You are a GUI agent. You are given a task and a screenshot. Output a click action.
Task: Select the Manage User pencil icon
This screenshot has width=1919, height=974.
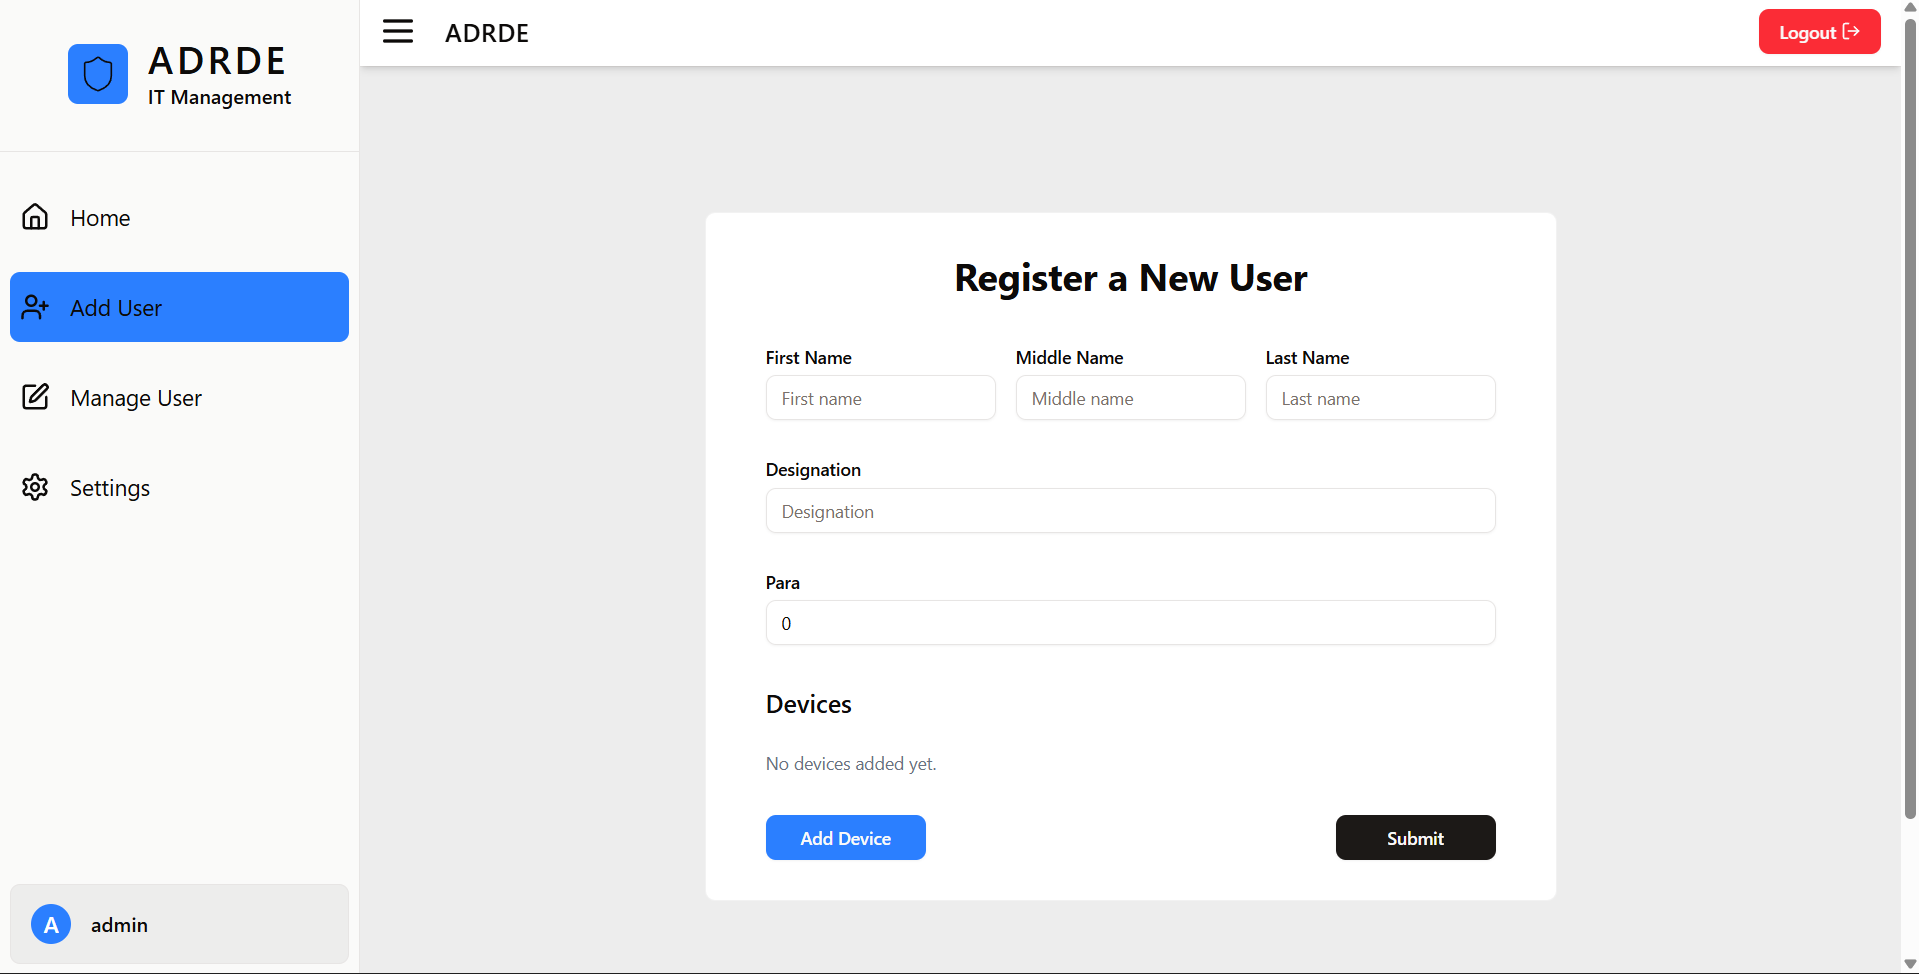(35, 396)
